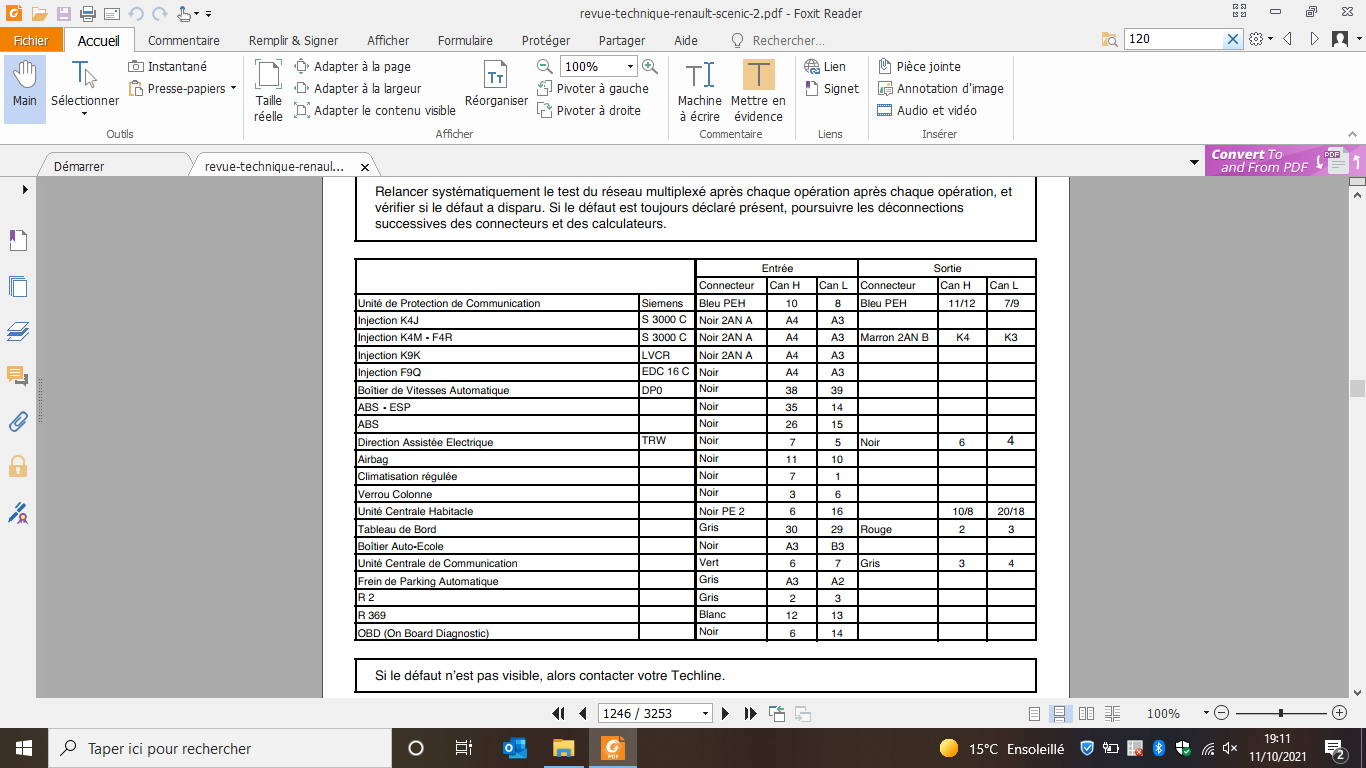The image size is (1366, 768).
Task: Go to the previous page
Action: (583, 714)
